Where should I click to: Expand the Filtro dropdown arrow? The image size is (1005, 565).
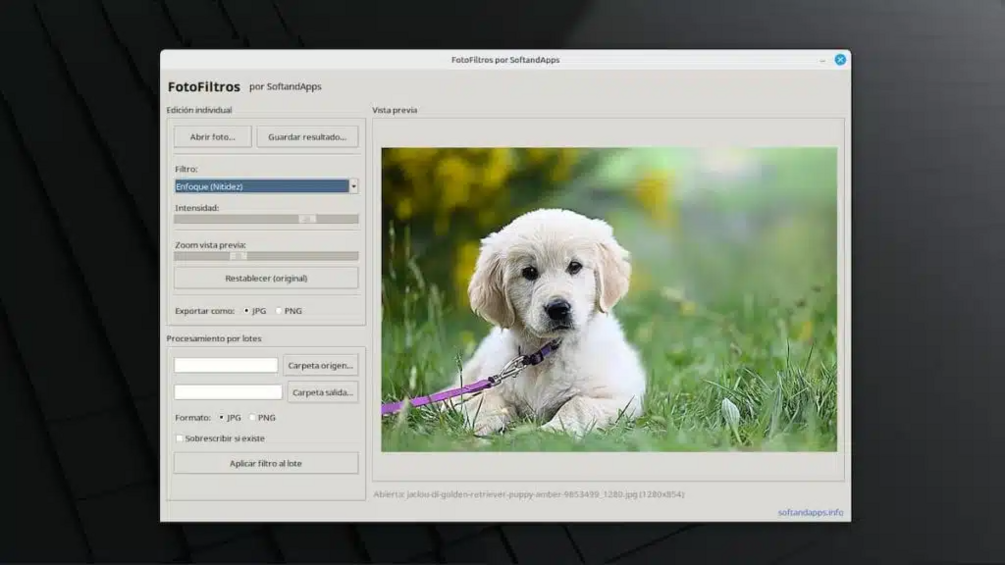click(354, 186)
